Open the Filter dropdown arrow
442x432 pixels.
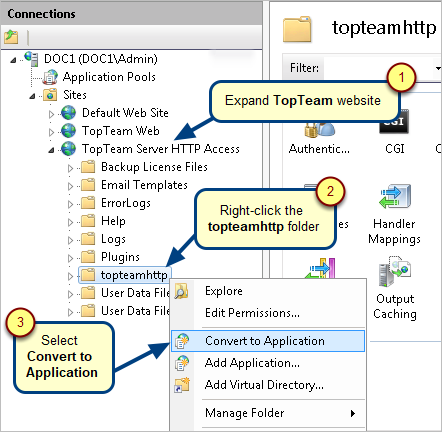coord(438,68)
